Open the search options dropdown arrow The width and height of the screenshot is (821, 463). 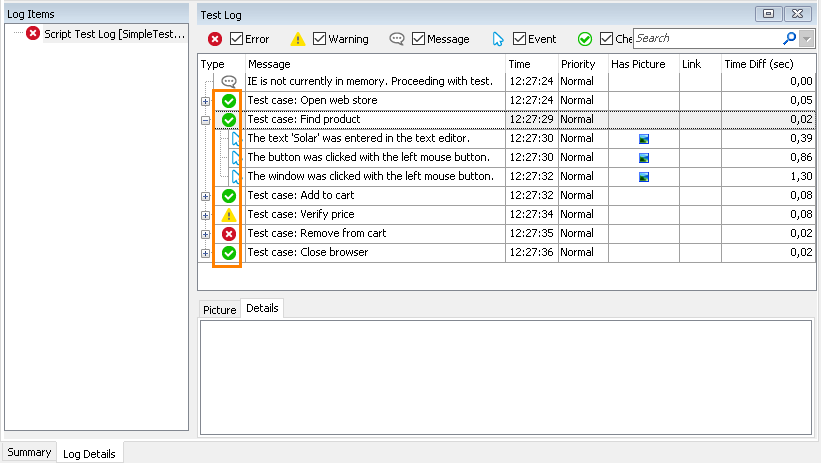806,39
